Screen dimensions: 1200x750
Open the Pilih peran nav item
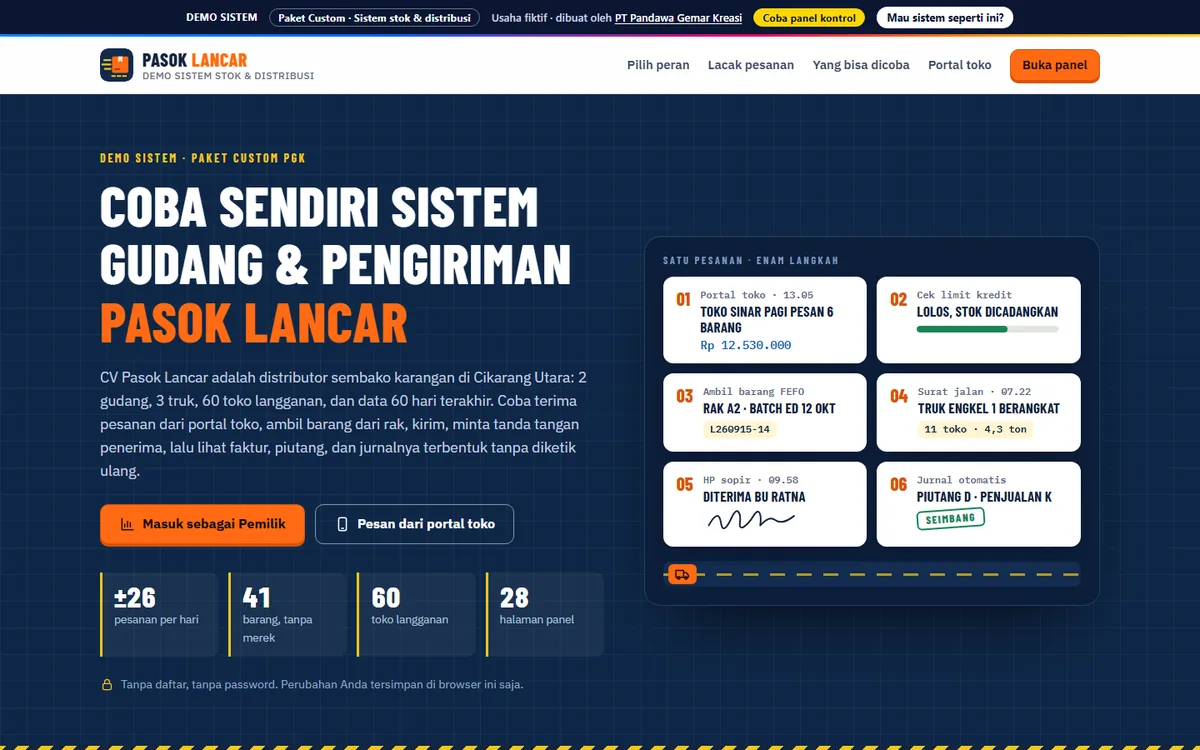point(658,65)
